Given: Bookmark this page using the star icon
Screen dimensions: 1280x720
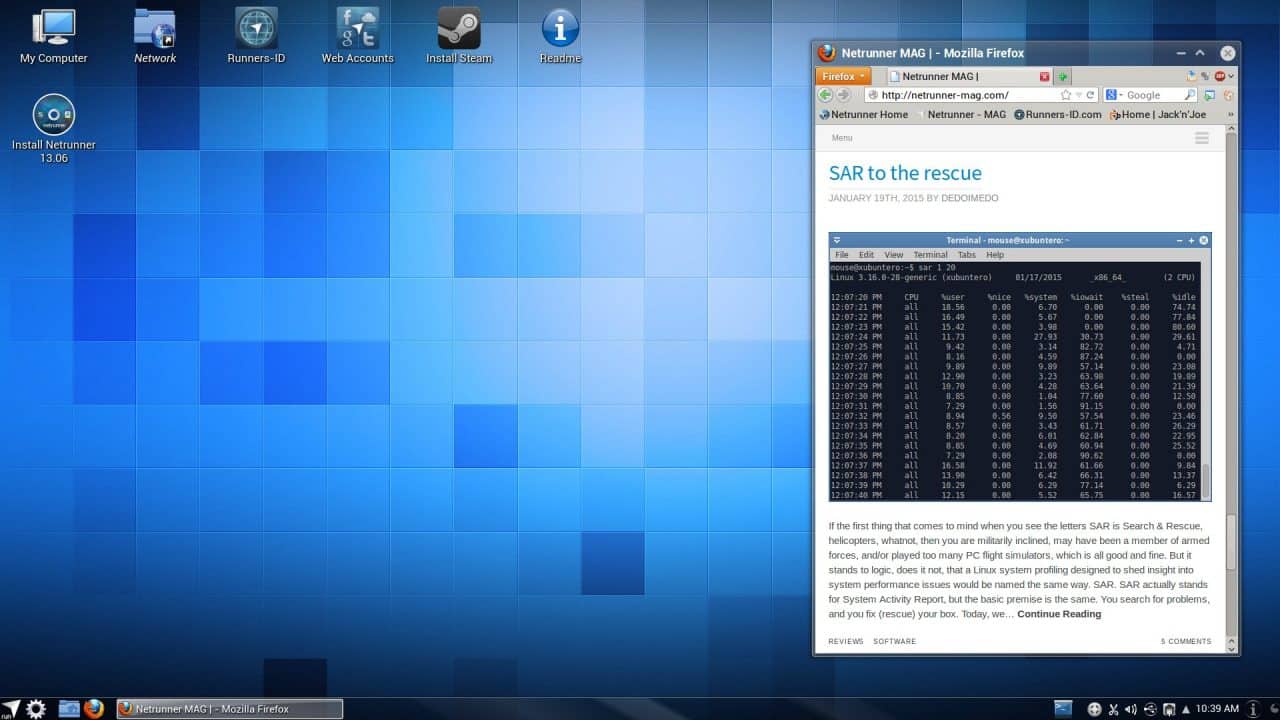Looking at the screenshot, I should (1066, 95).
